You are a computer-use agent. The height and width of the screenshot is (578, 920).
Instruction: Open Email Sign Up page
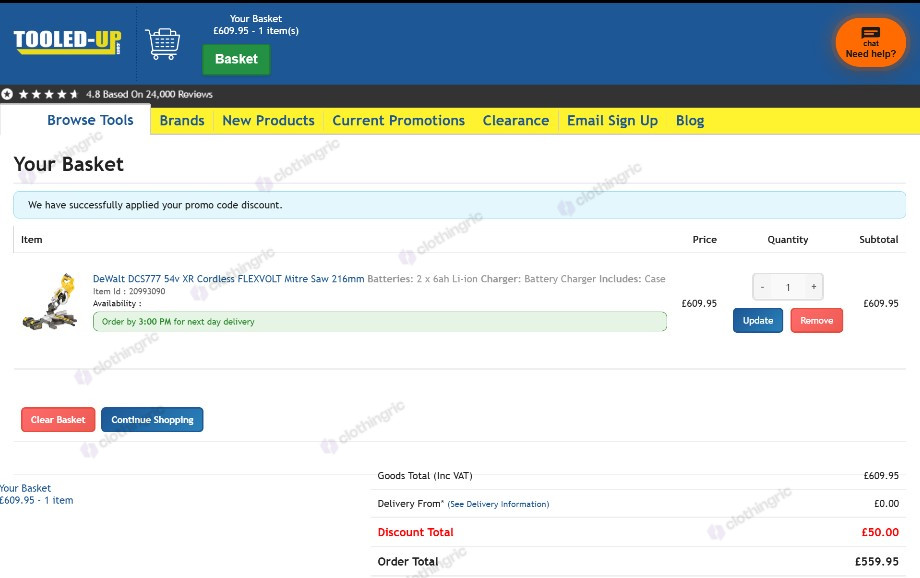(612, 120)
